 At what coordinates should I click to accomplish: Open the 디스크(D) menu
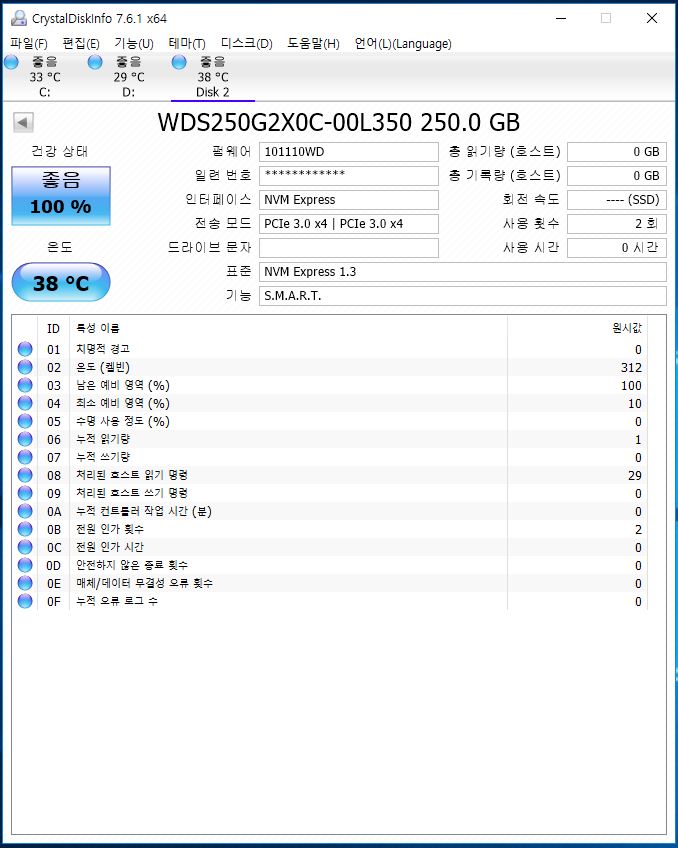click(246, 43)
